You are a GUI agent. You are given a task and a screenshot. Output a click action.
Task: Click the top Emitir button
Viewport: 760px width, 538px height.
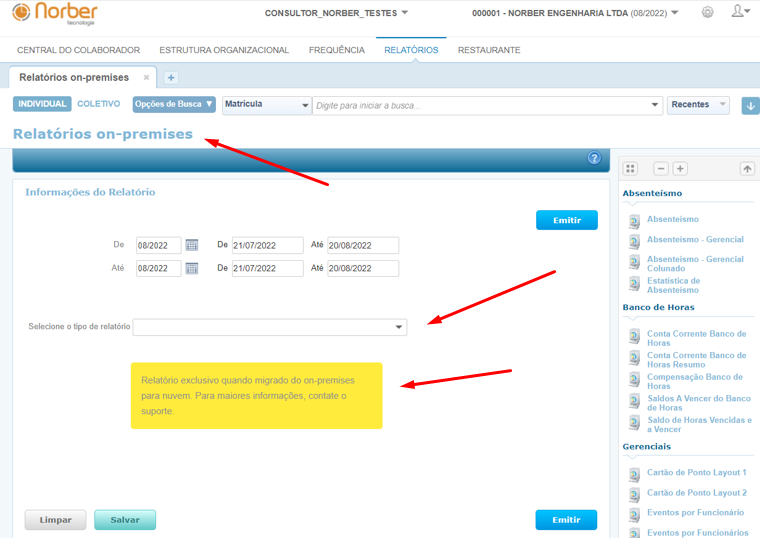(x=566, y=220)
